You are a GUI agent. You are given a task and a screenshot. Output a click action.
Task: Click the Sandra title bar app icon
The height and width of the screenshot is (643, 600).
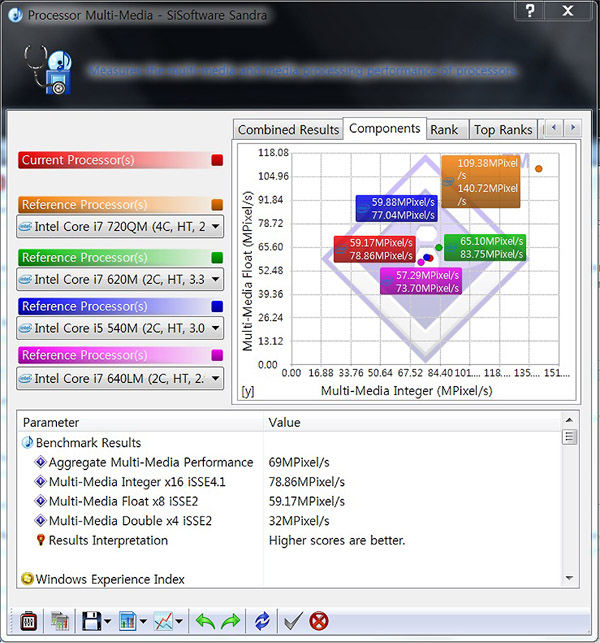click(x=16, y=15)
